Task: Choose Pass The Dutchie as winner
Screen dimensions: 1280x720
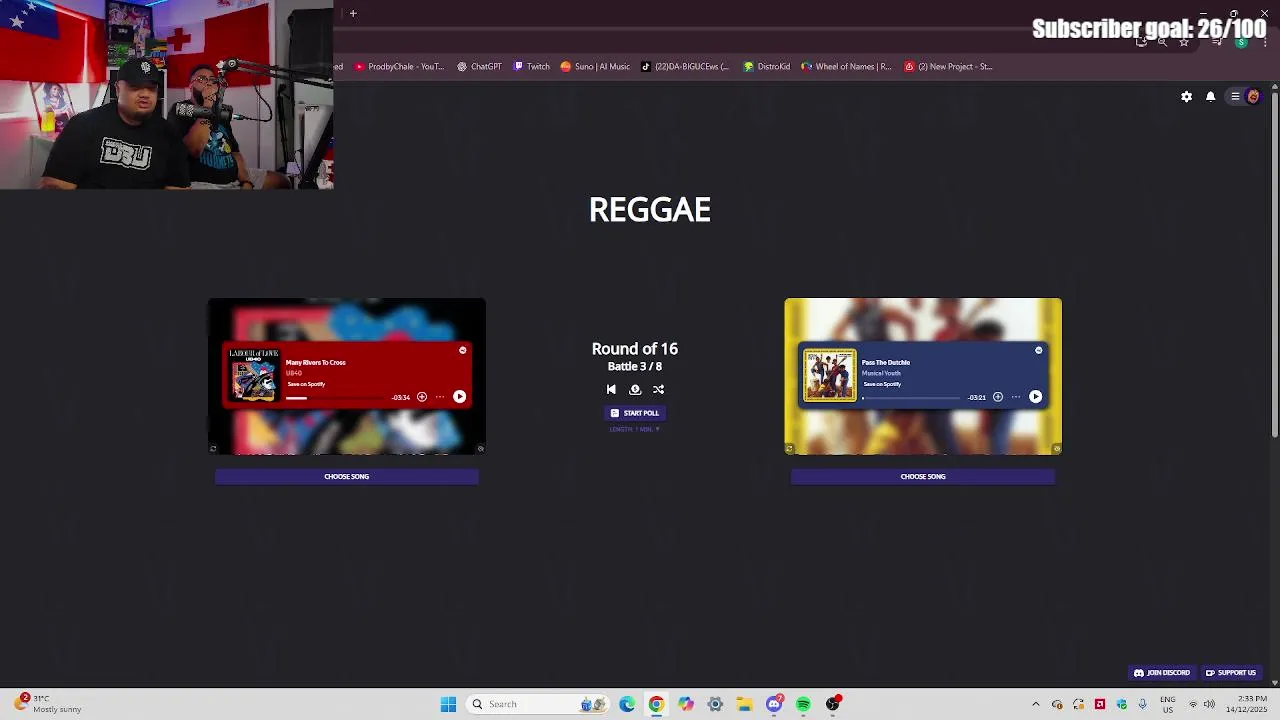Action: click(x=923, y=477)
